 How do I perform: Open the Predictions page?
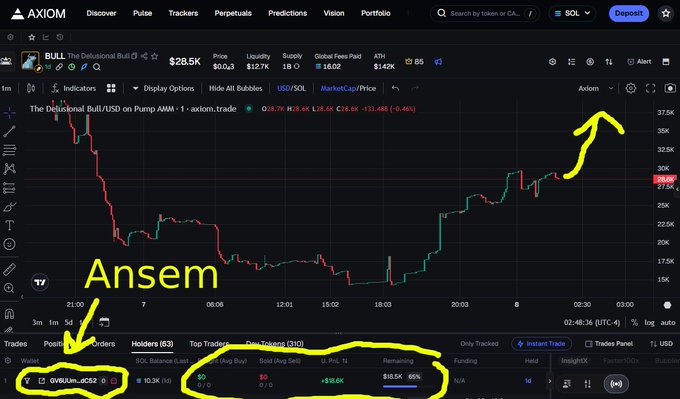[x=288, y=13]
